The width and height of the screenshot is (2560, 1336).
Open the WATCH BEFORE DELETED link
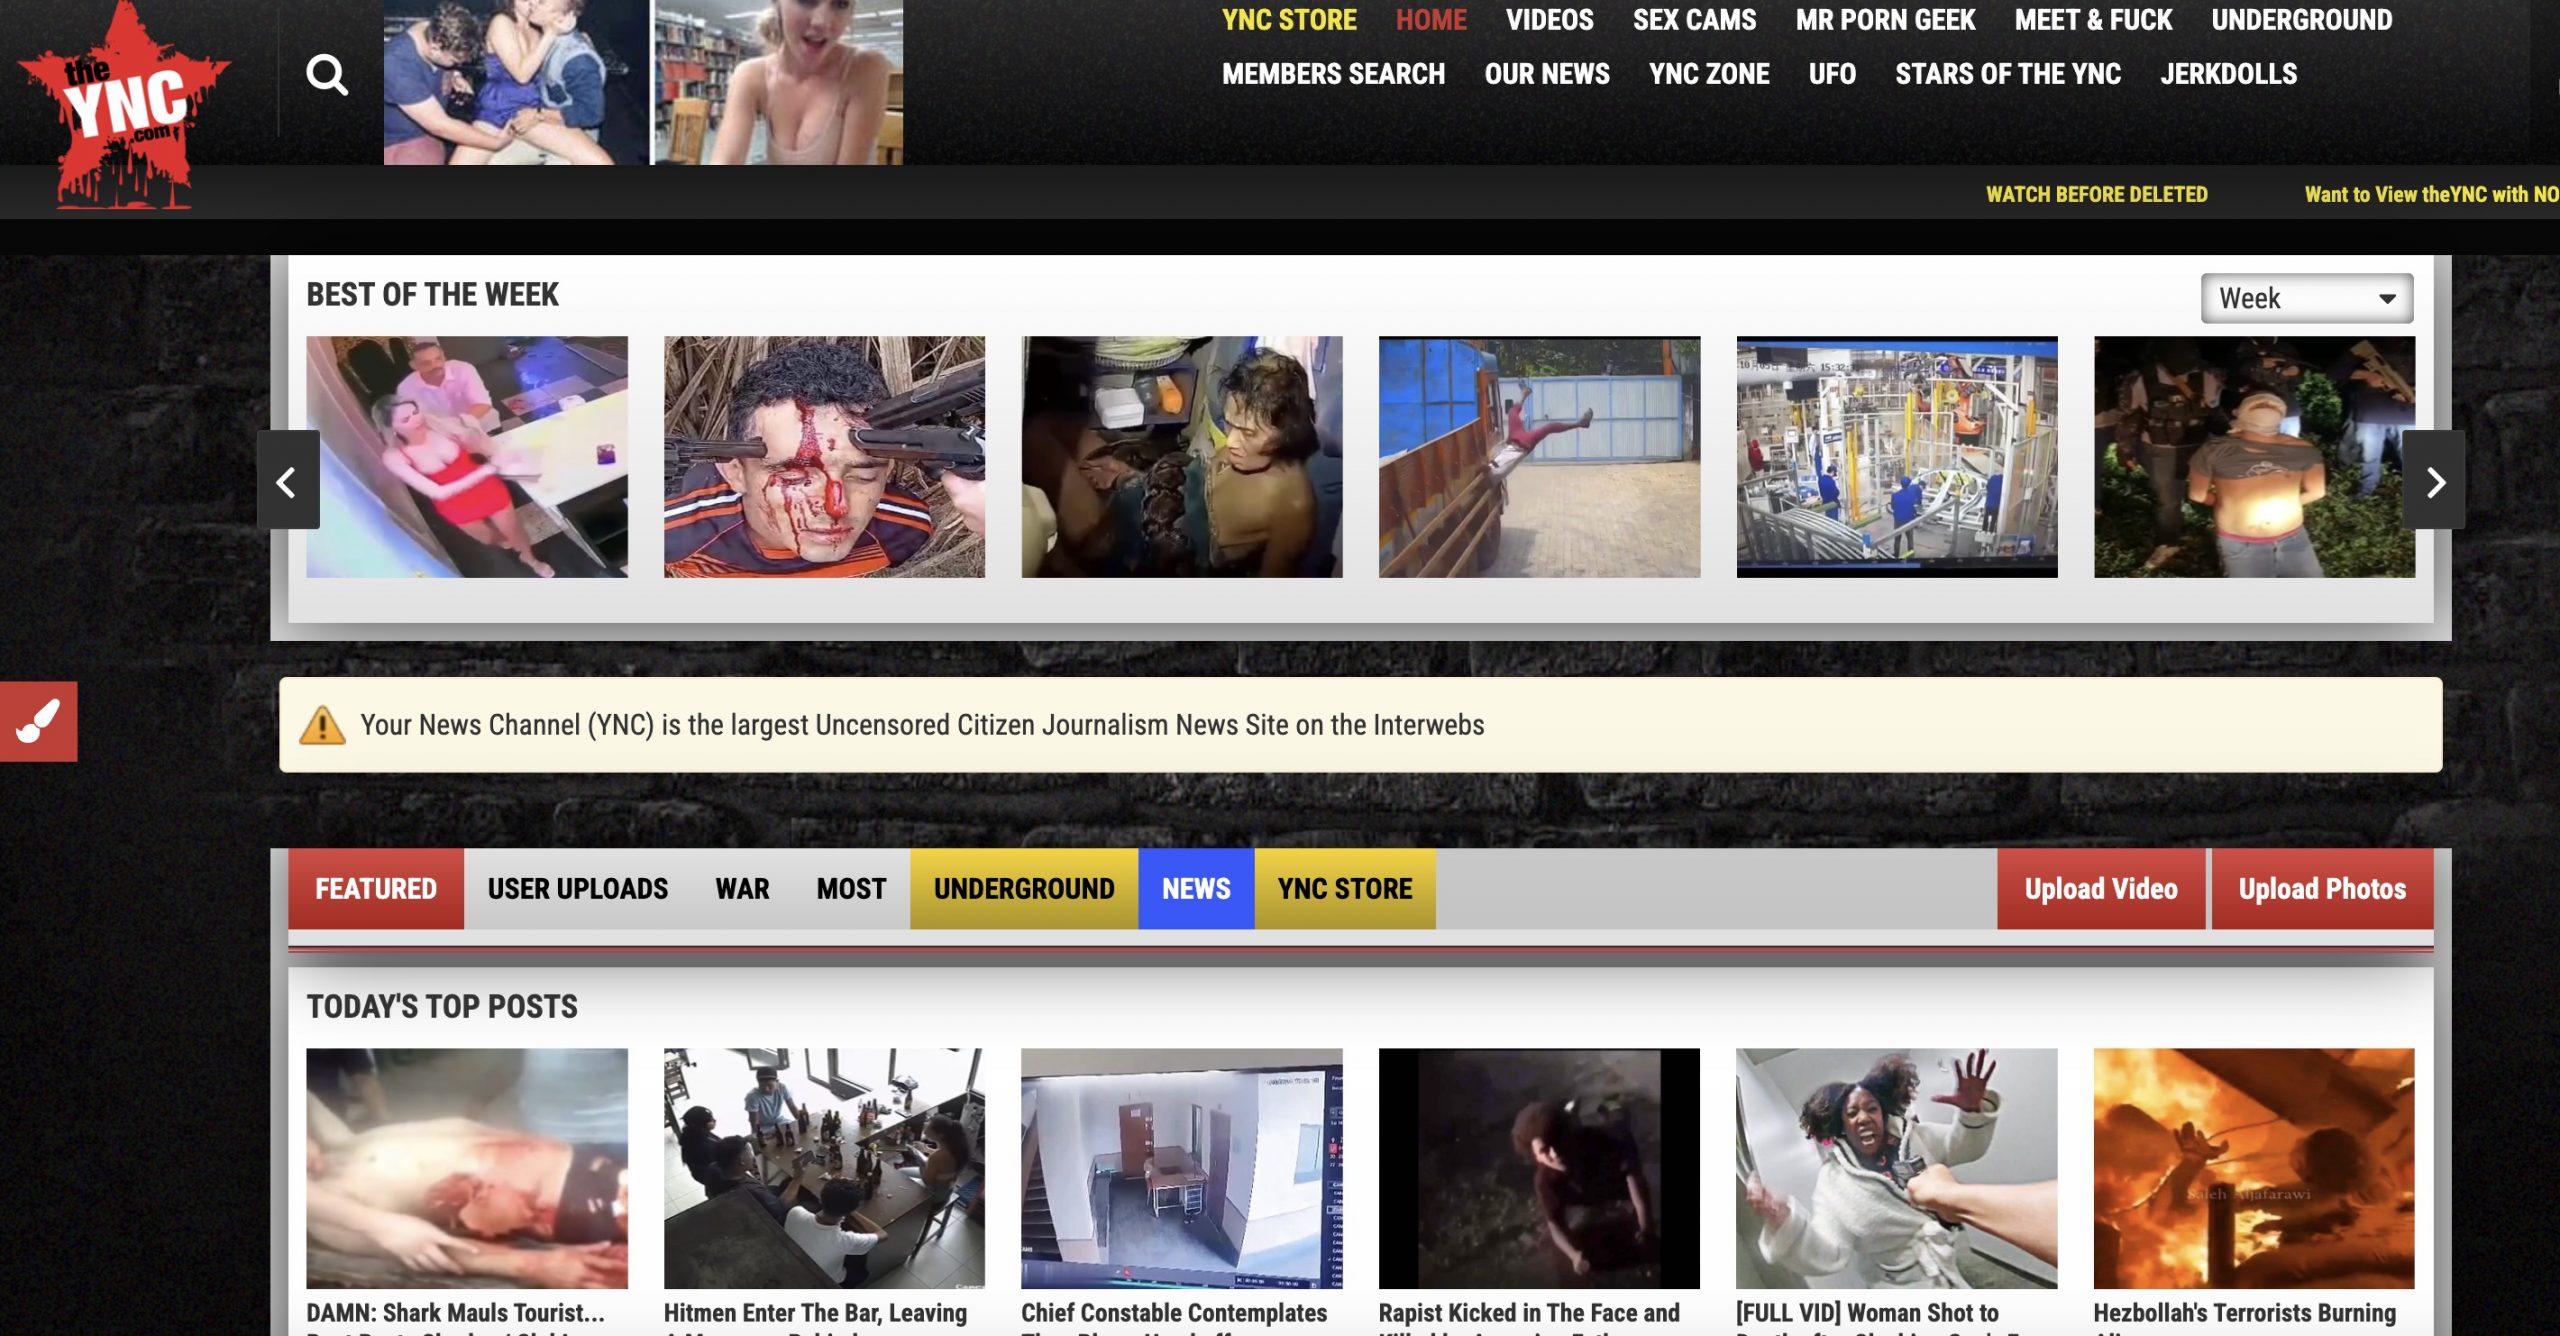click(2096, 196)
